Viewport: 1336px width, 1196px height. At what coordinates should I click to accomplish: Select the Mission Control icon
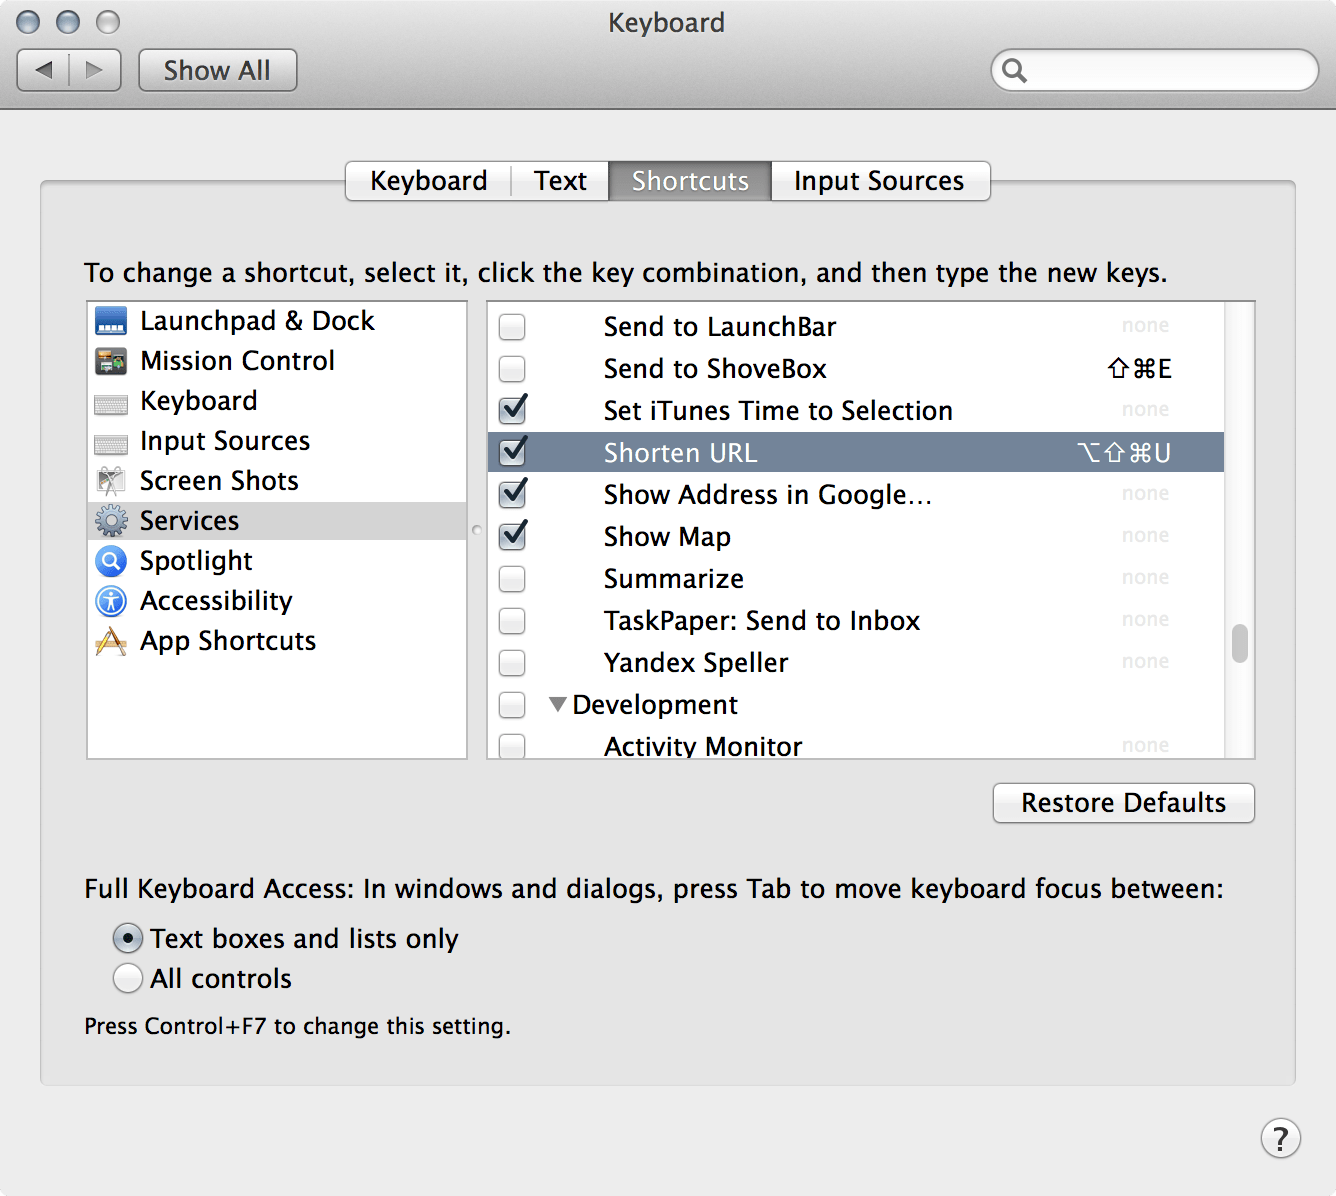pyautogui.click(x=111, y=361)
